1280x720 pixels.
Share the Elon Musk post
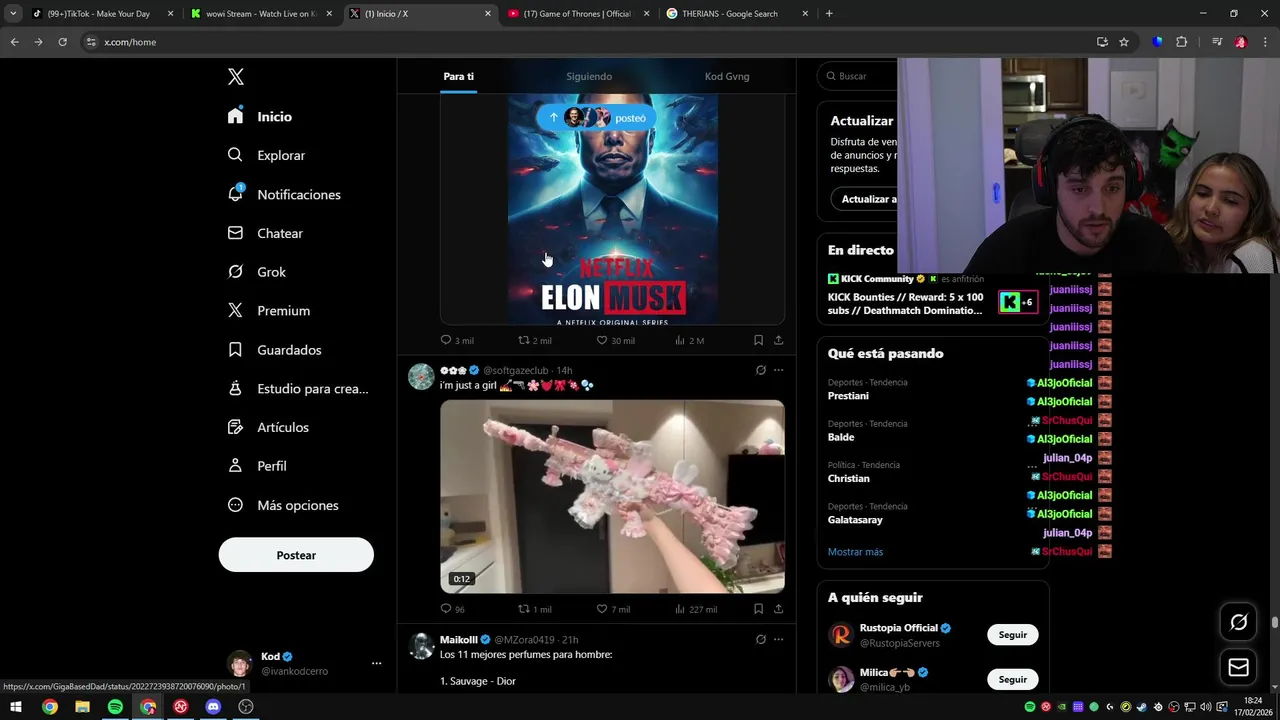point(778,340)
